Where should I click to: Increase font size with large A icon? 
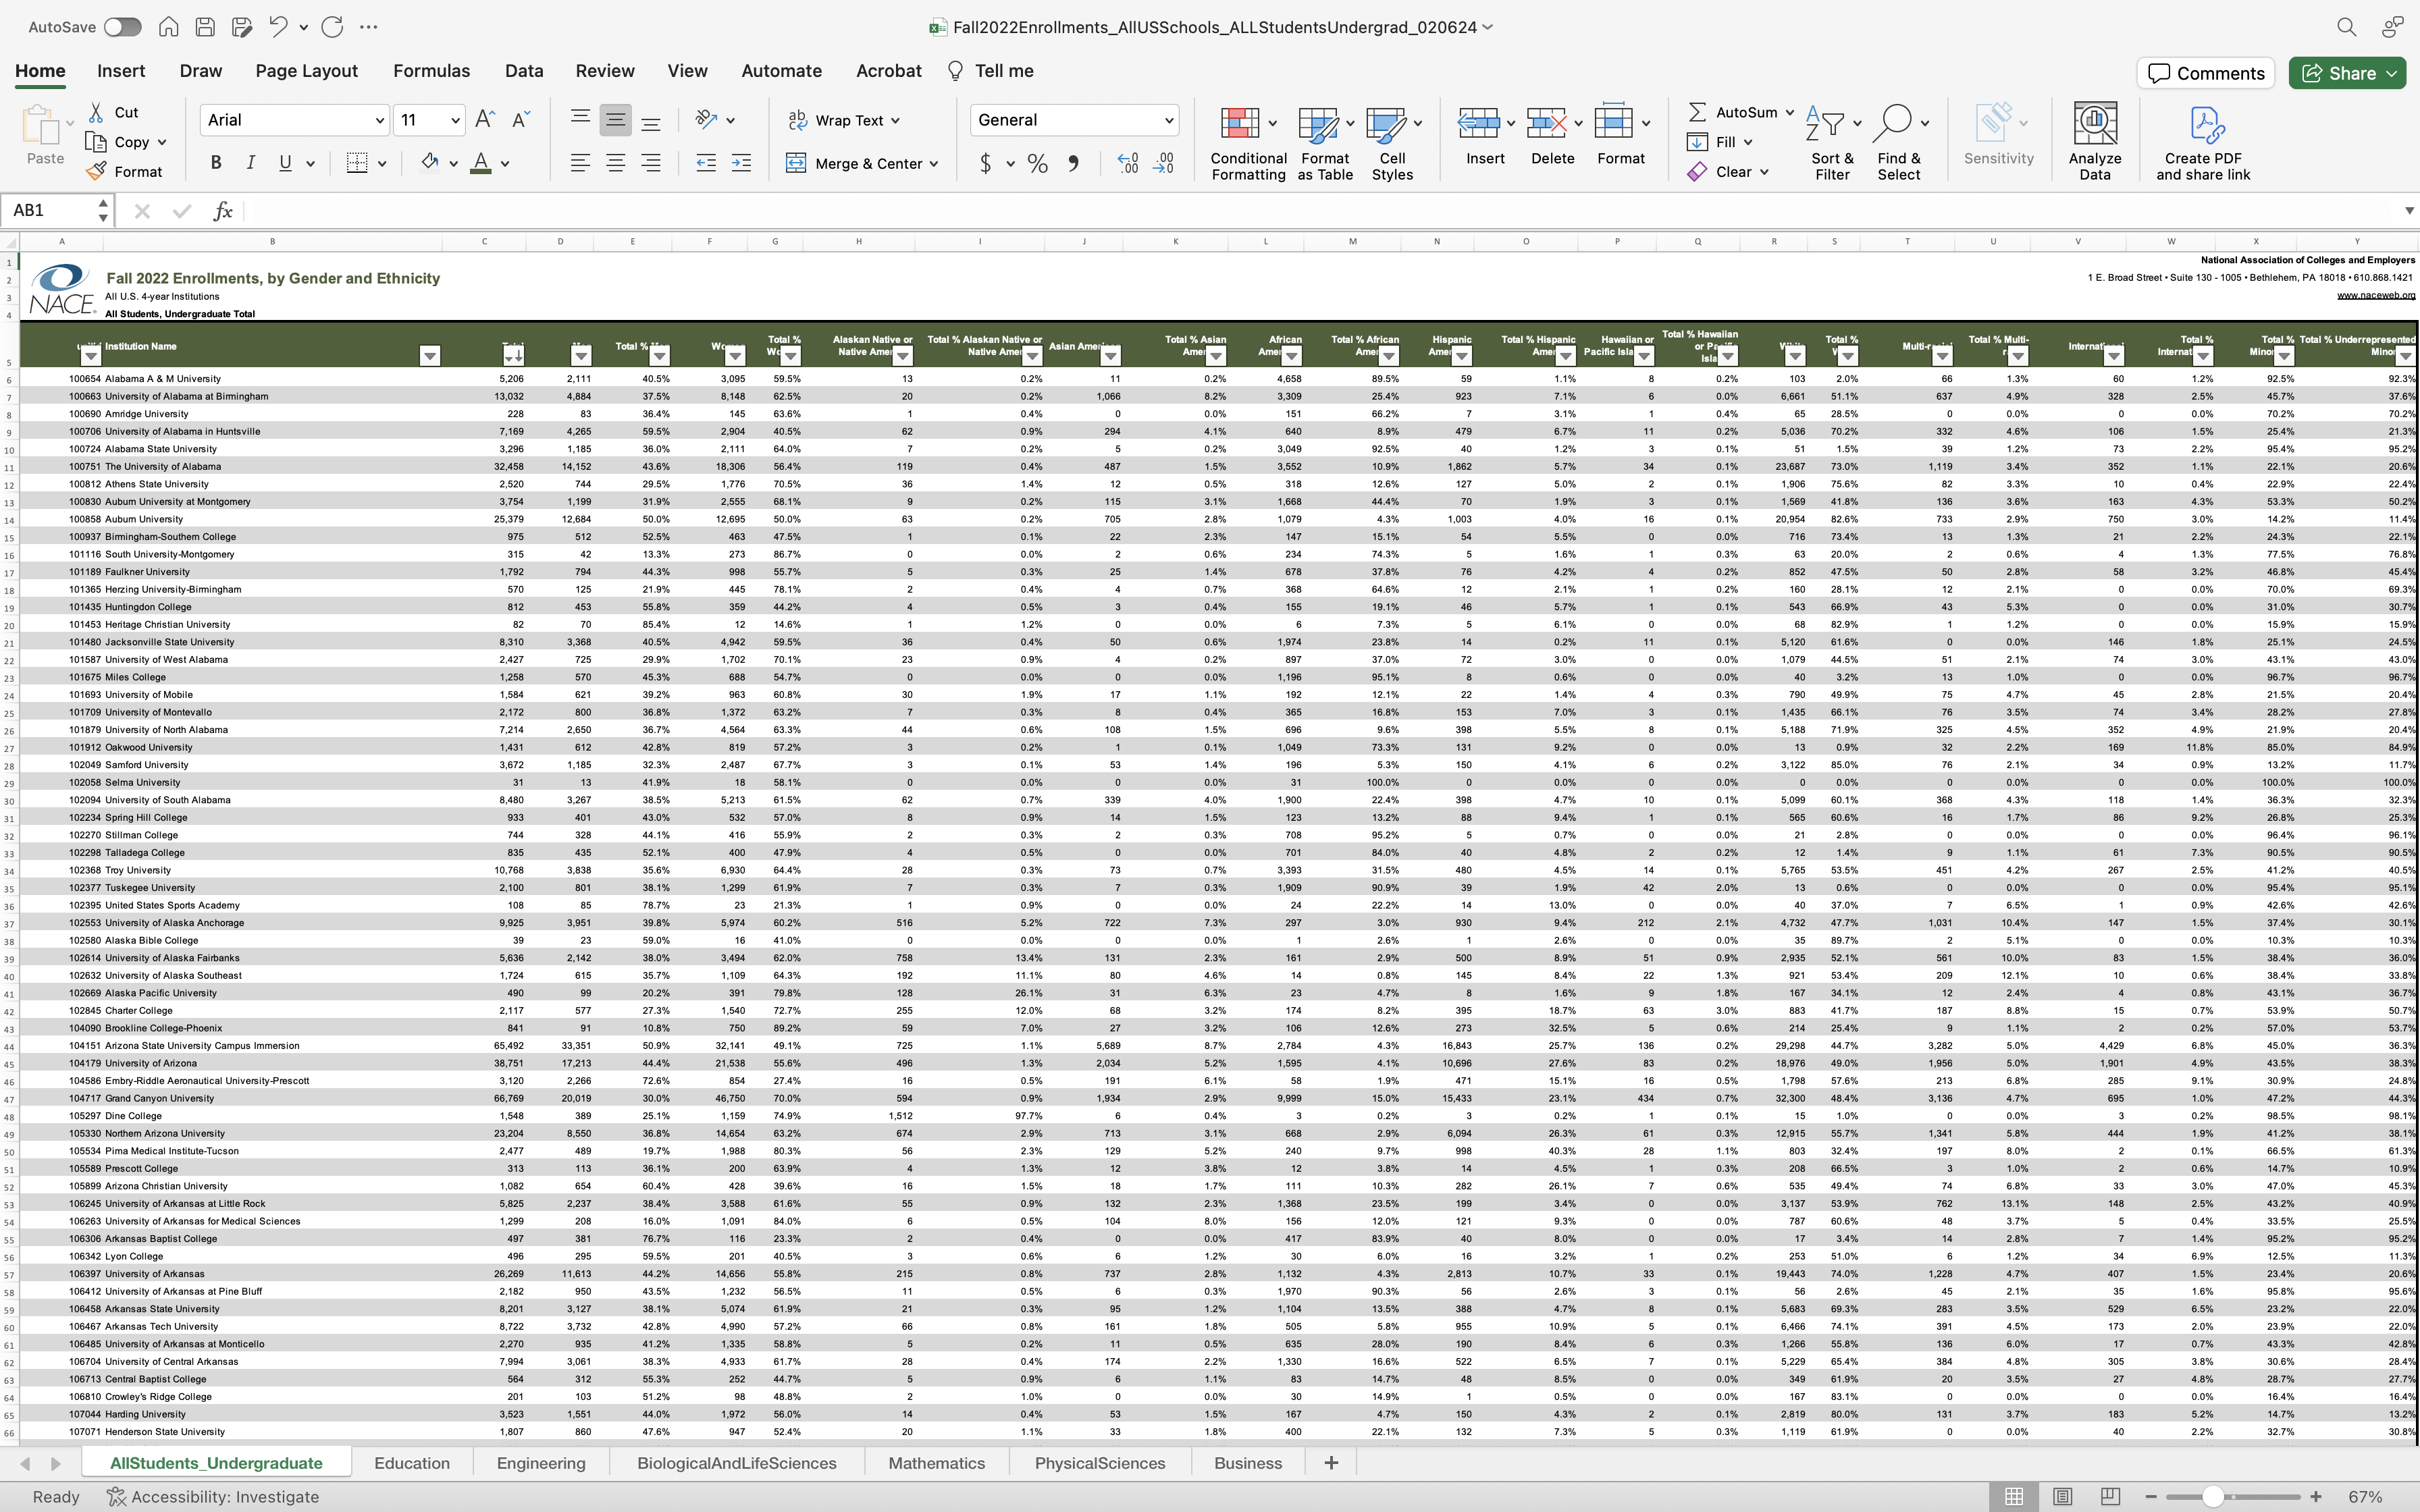[485, 120]
